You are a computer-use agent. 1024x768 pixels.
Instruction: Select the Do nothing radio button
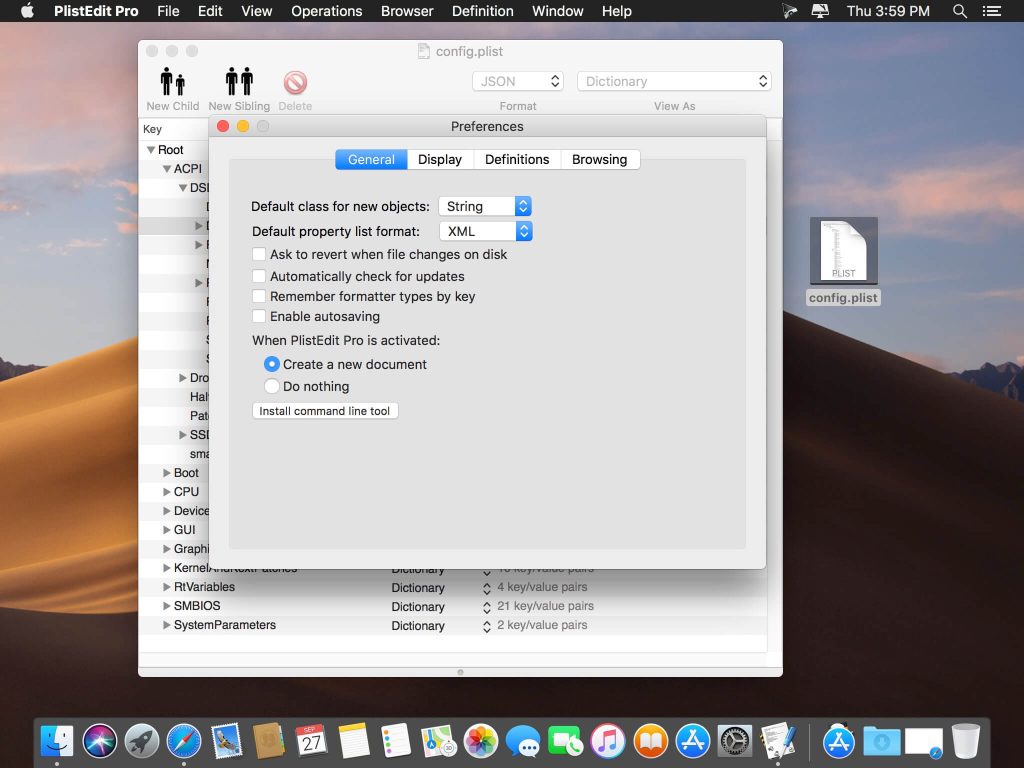pos(271,387)
